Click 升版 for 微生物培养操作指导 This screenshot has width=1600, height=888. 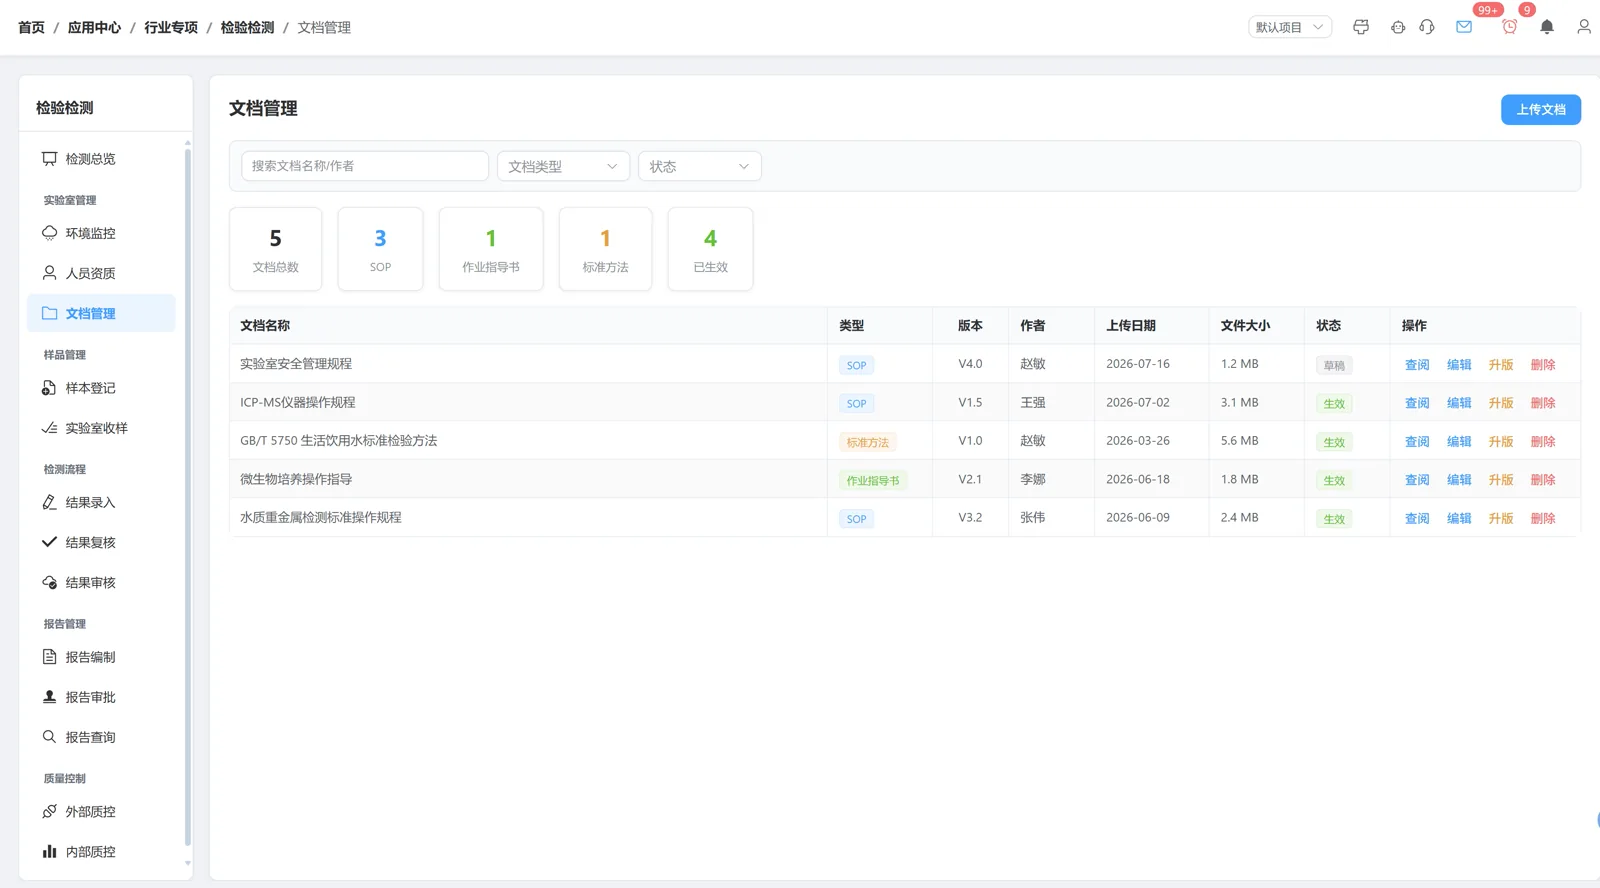point(1501,480)
